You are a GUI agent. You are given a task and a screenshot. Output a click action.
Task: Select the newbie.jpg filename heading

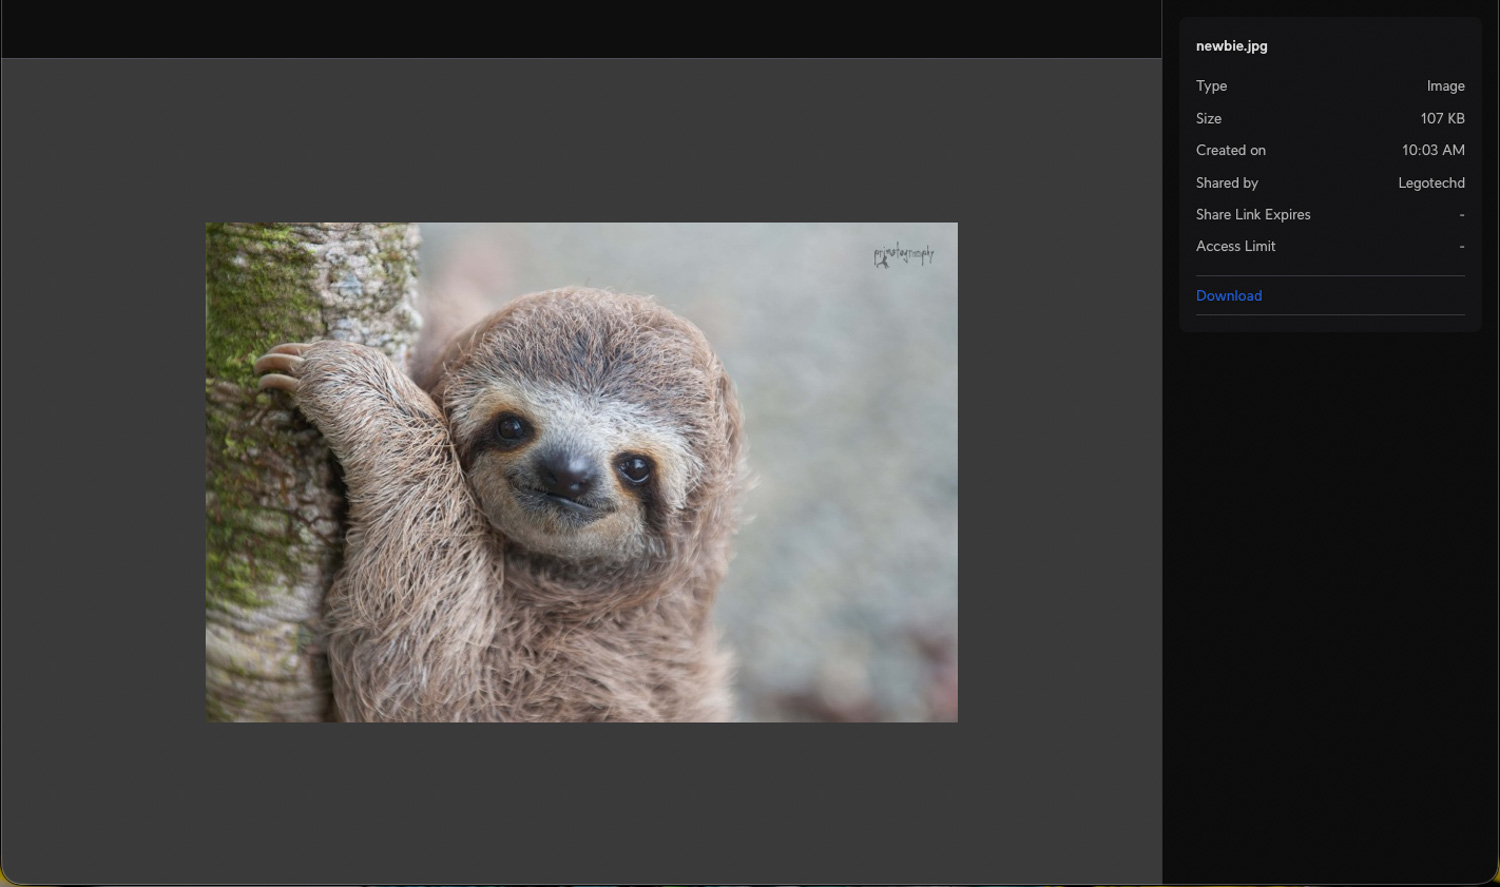point(1231,46)
